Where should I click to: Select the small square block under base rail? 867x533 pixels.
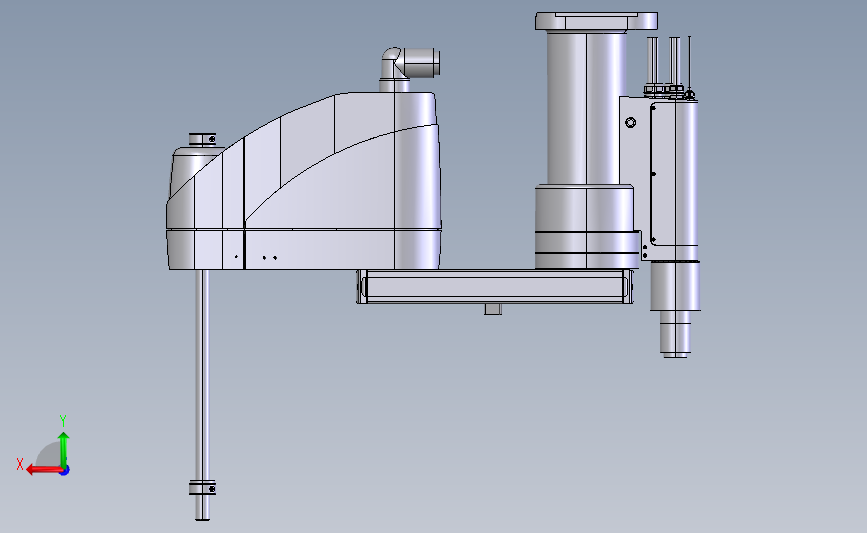pos(493,309)
